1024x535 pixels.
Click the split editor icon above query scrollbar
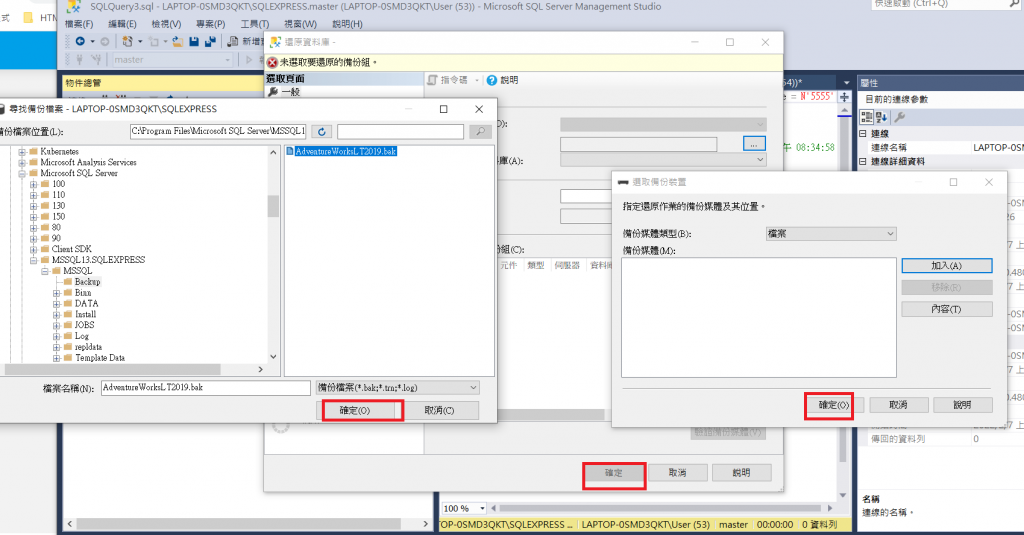coord(844,97)
